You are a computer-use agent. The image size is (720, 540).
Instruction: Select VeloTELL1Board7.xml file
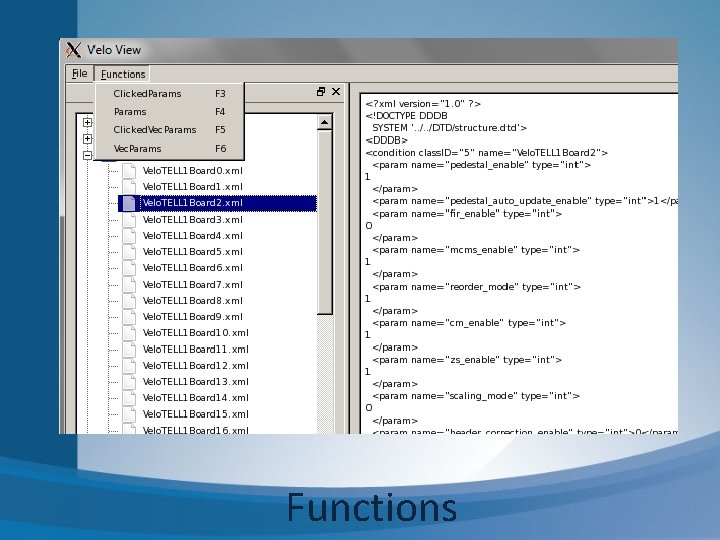[192, 285]
